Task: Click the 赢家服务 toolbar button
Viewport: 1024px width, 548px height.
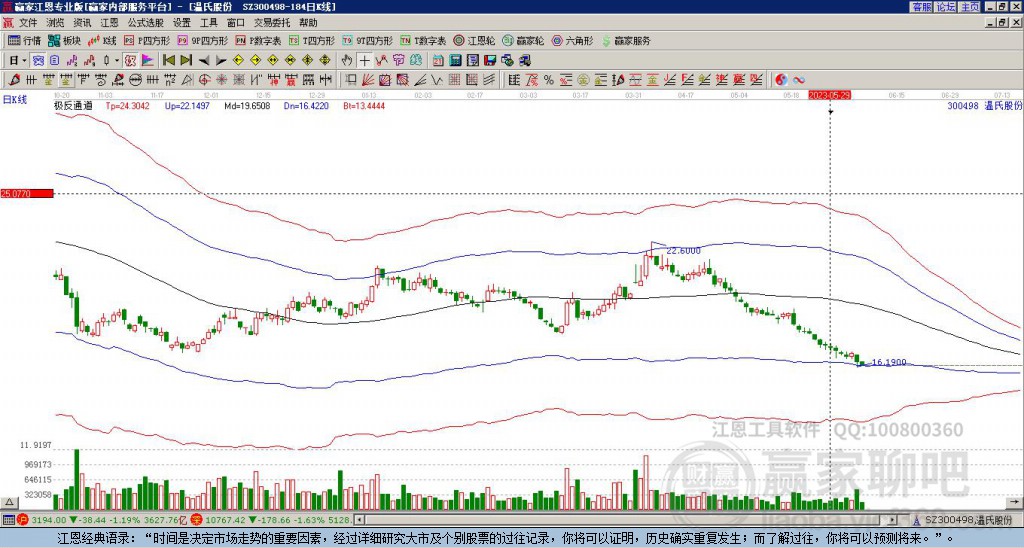Action: (x=626, y=40)
